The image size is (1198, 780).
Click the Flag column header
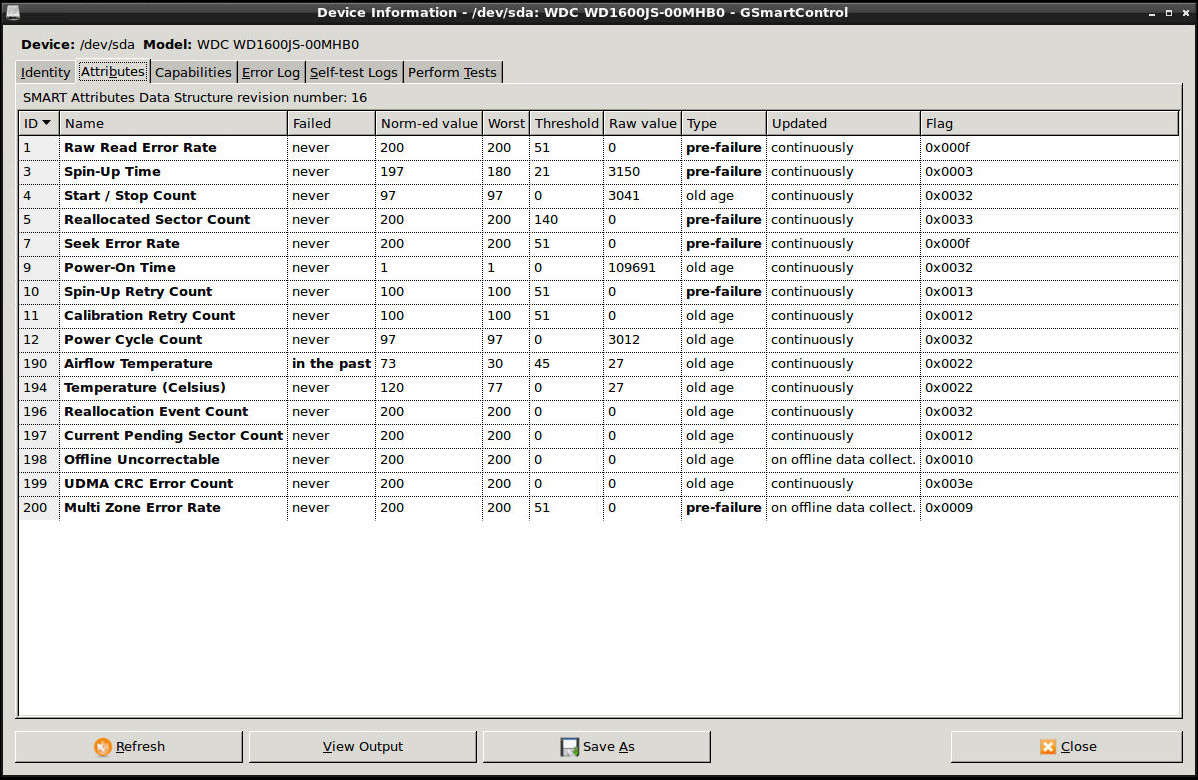[x=1048, y=123]
